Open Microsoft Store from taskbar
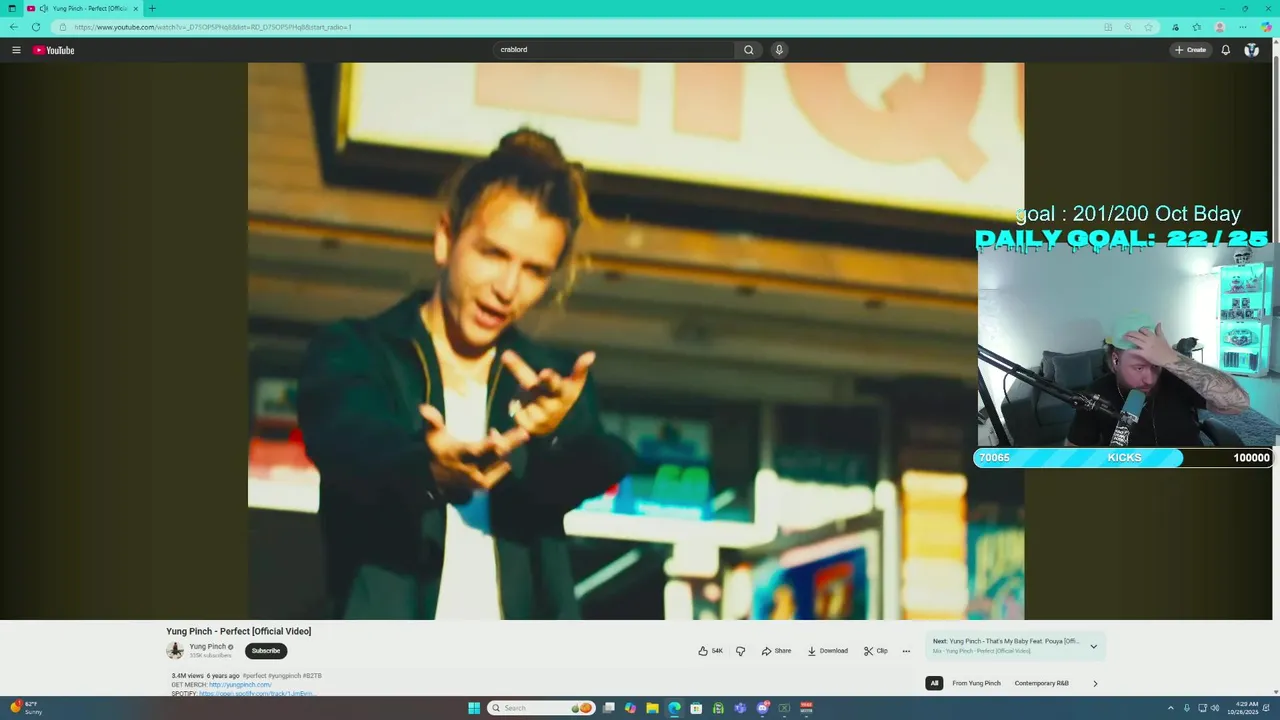Viewport: 1280px width, 720px height. 696,708
